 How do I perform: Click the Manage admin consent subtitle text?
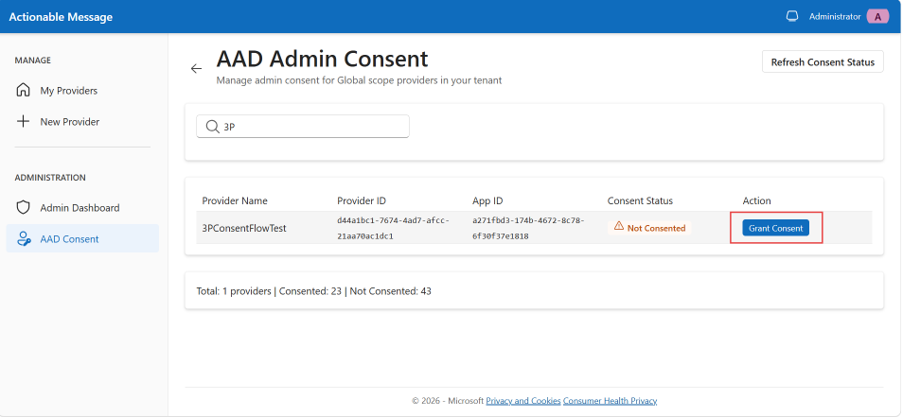(359, 81)
